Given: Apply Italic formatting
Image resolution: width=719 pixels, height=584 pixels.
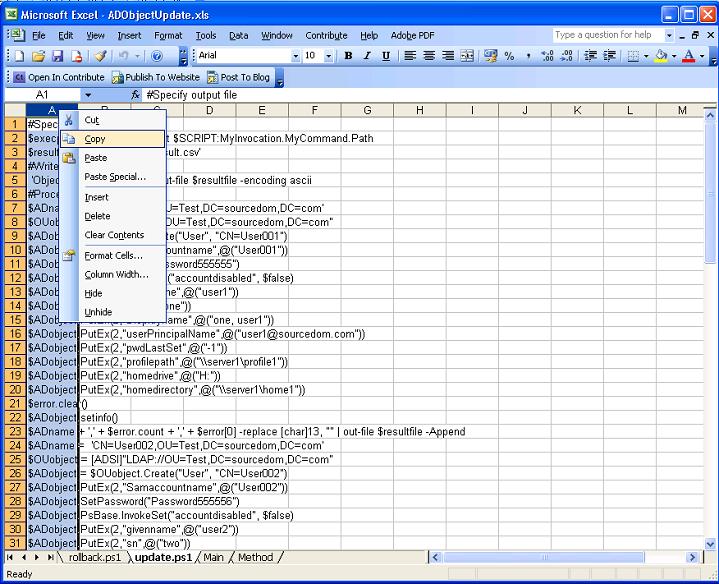Looking at the screenshot, I should [x=368, y=56].
